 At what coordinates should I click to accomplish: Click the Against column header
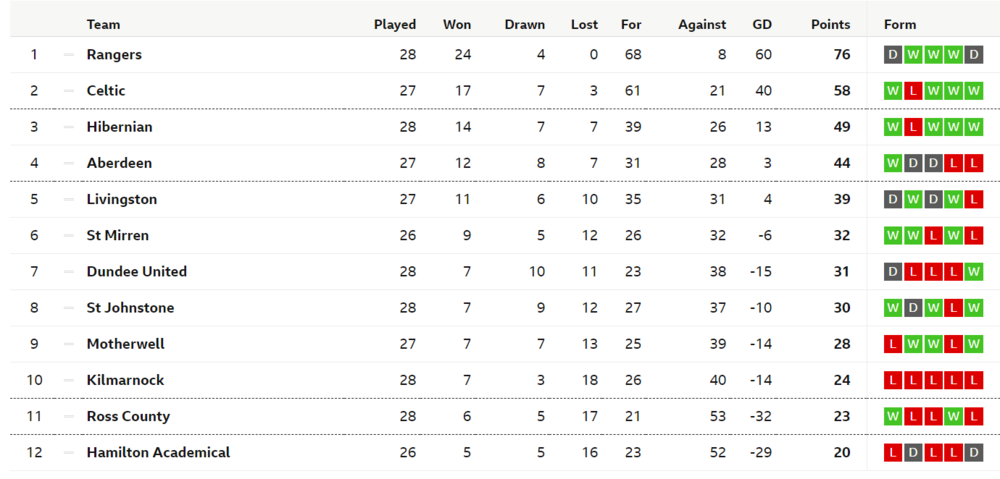coord(702,24)
